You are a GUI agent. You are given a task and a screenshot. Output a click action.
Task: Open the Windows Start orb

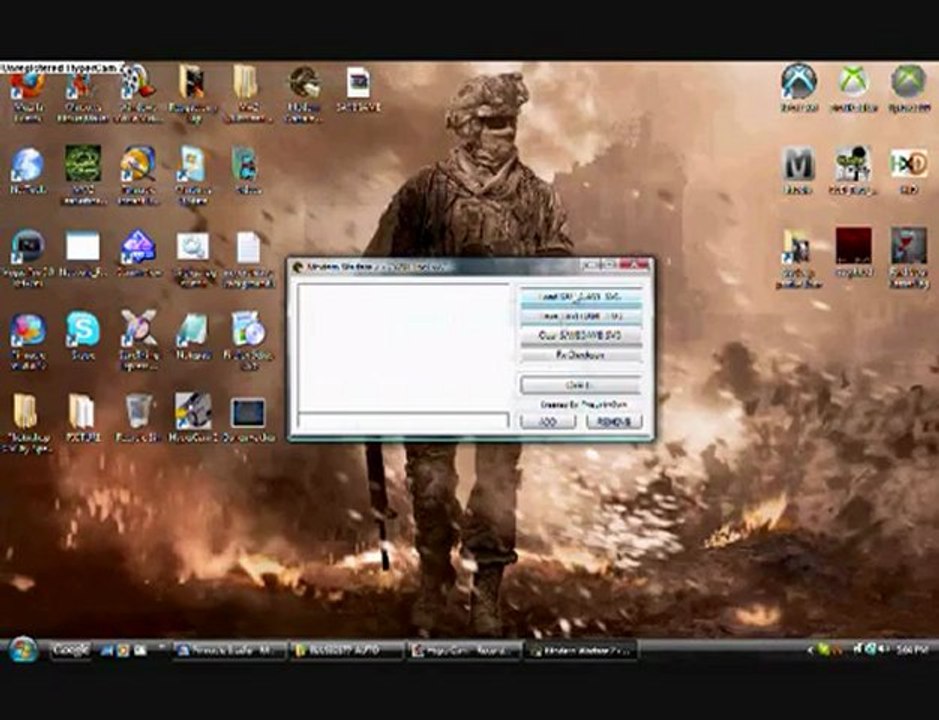point(23,649)
